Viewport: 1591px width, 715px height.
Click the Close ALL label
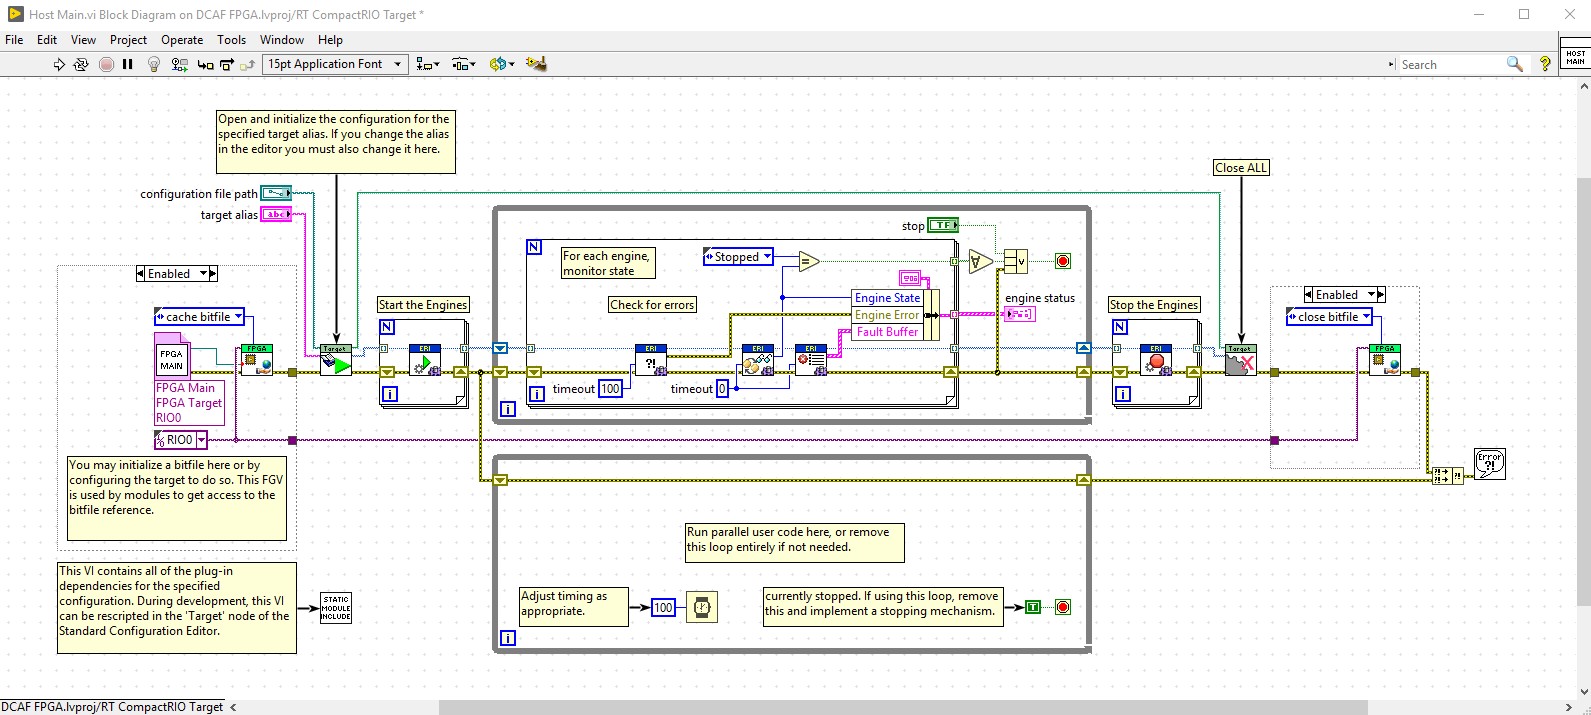point(1241,168)
